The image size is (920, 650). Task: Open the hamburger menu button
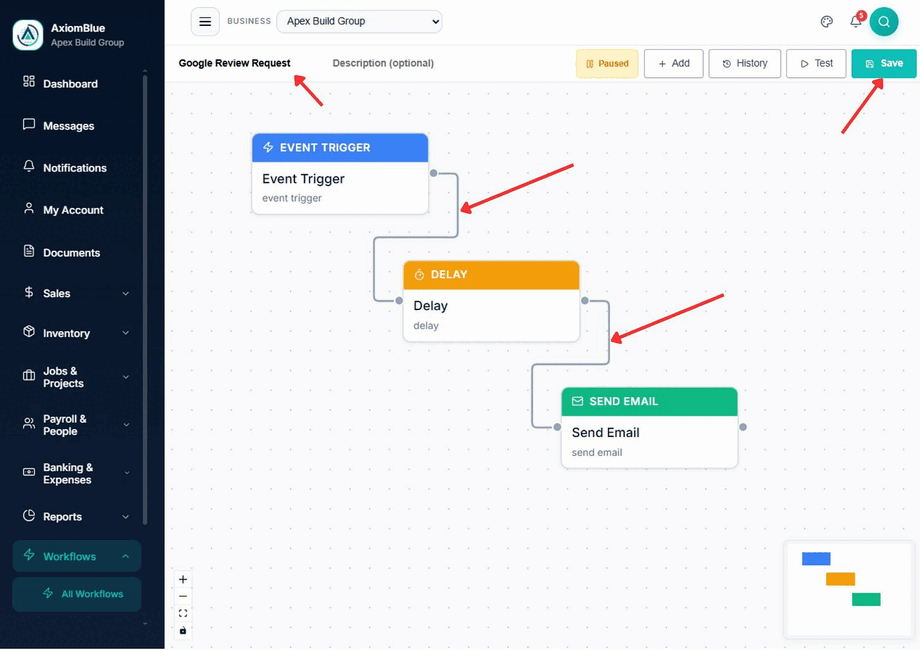point(205,22)
